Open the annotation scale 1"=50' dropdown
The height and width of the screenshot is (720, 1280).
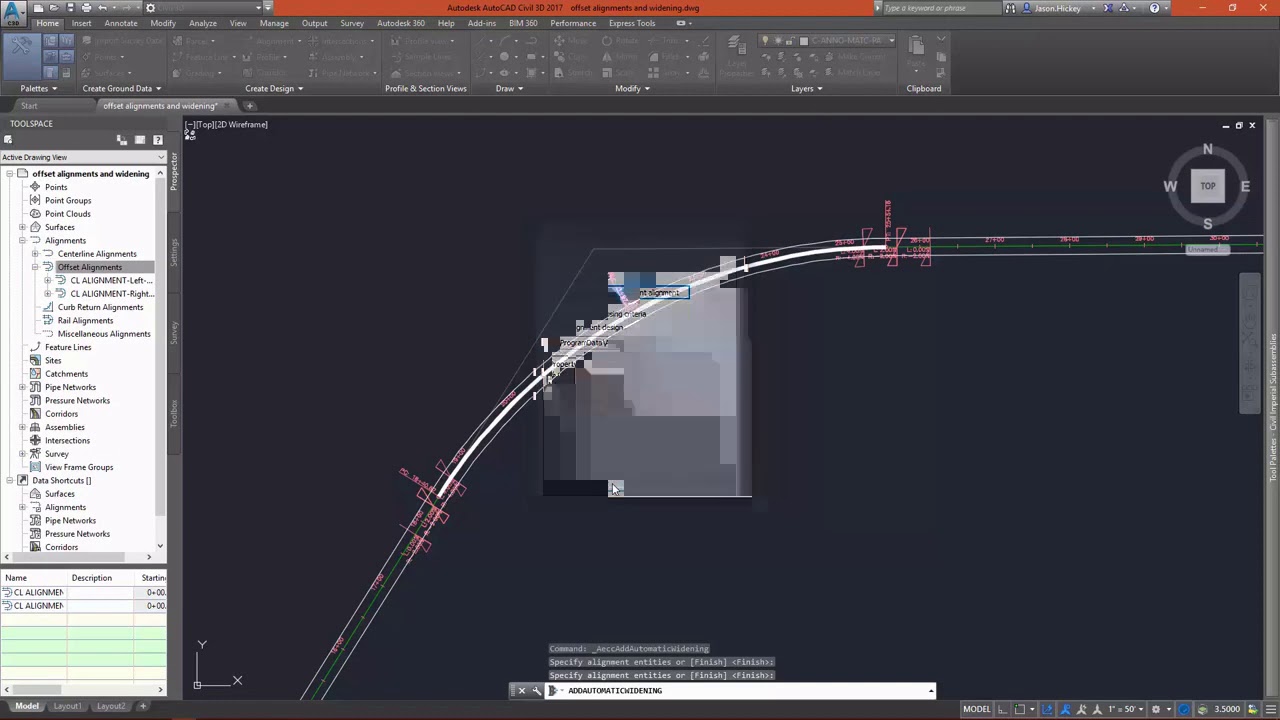pos(1125,709)
